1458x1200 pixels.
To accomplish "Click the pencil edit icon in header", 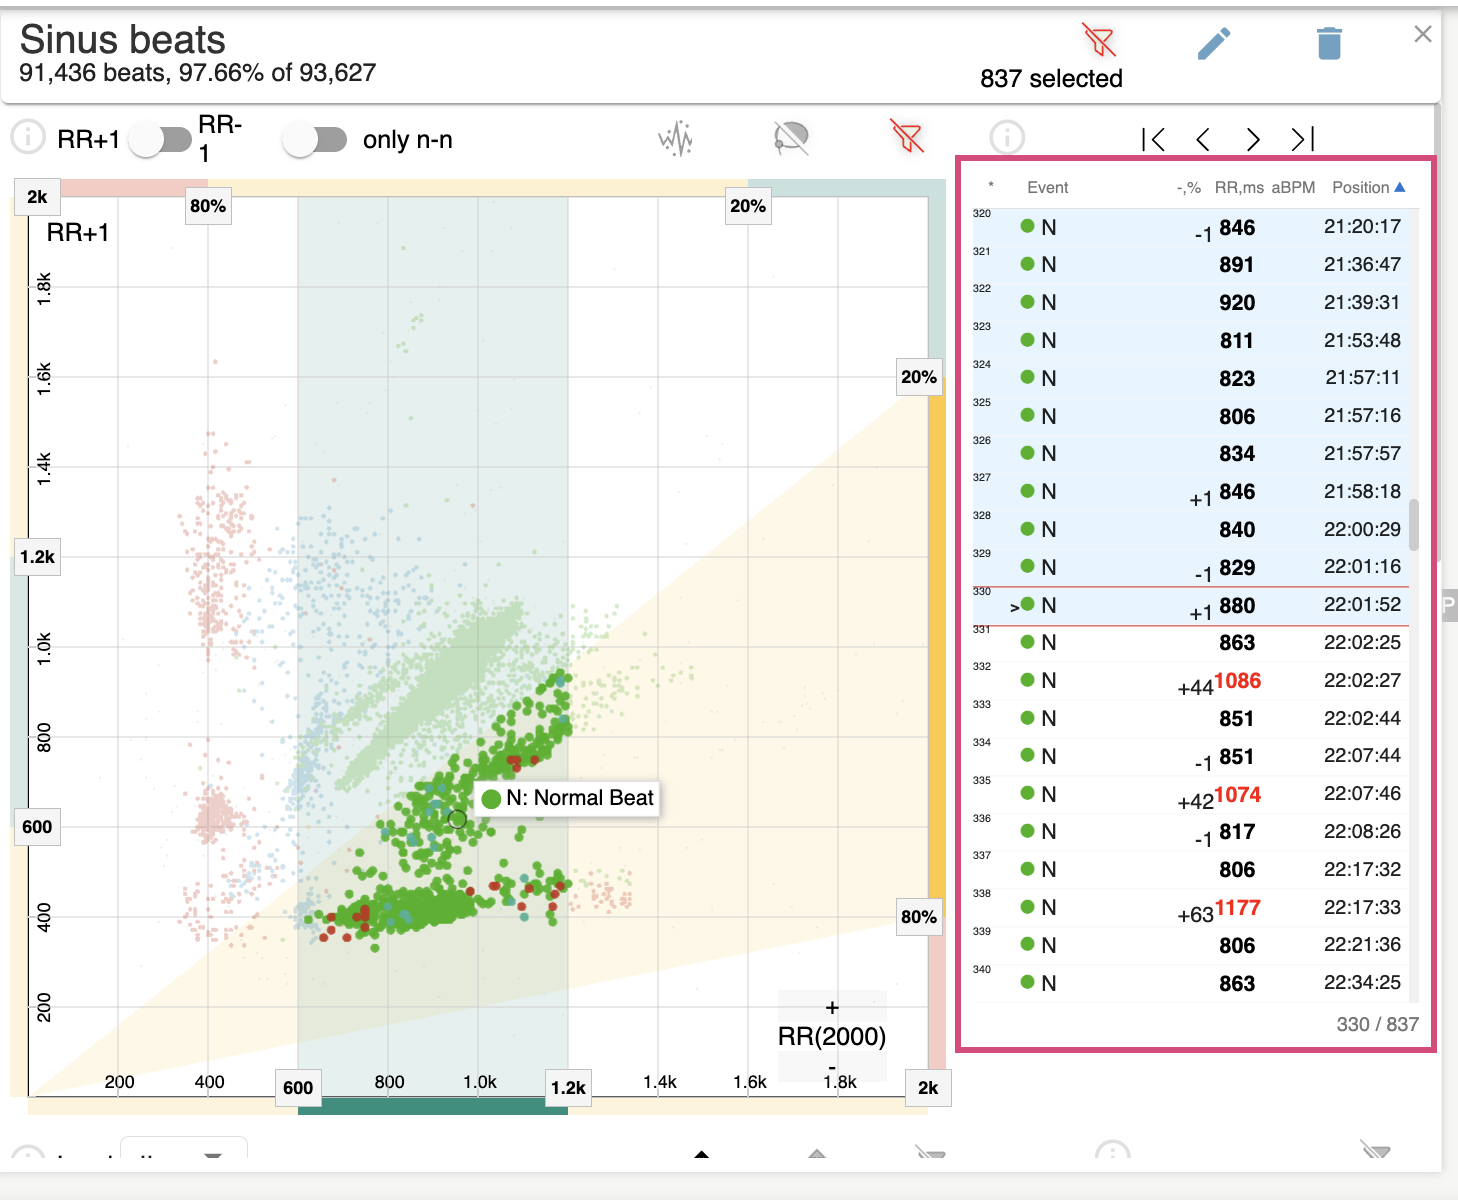I will pos(1214,44).
